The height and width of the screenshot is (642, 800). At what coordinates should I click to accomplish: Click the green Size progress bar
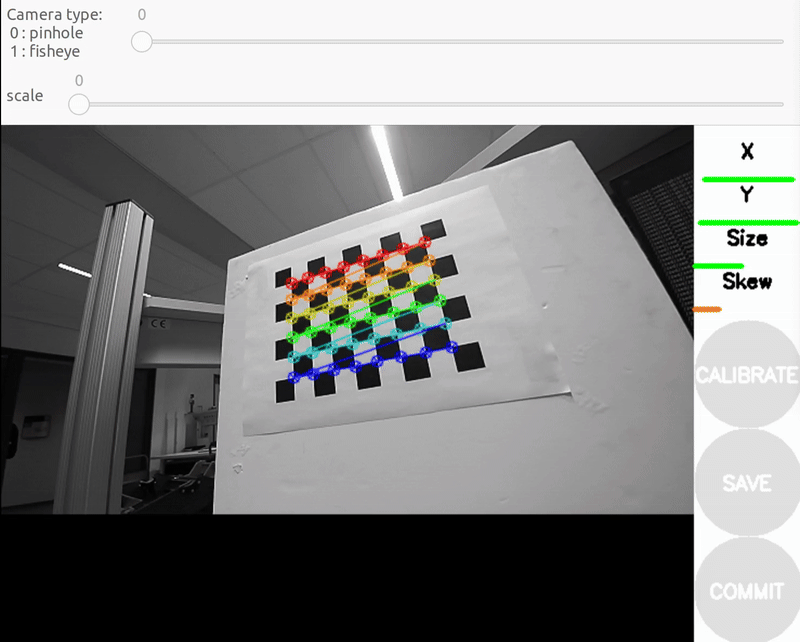pos(718,266)
